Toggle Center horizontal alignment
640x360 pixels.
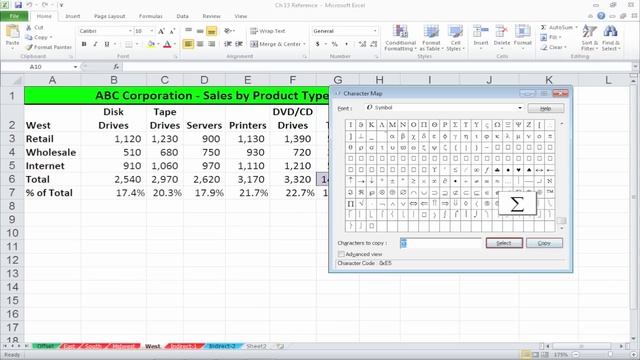[x=200, y=44]
